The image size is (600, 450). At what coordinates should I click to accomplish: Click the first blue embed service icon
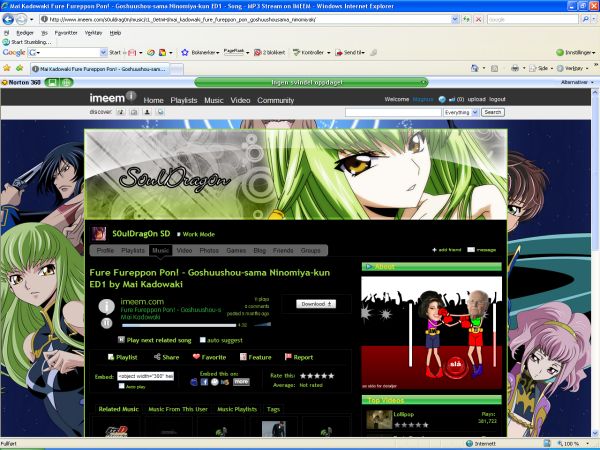[194, 382]
